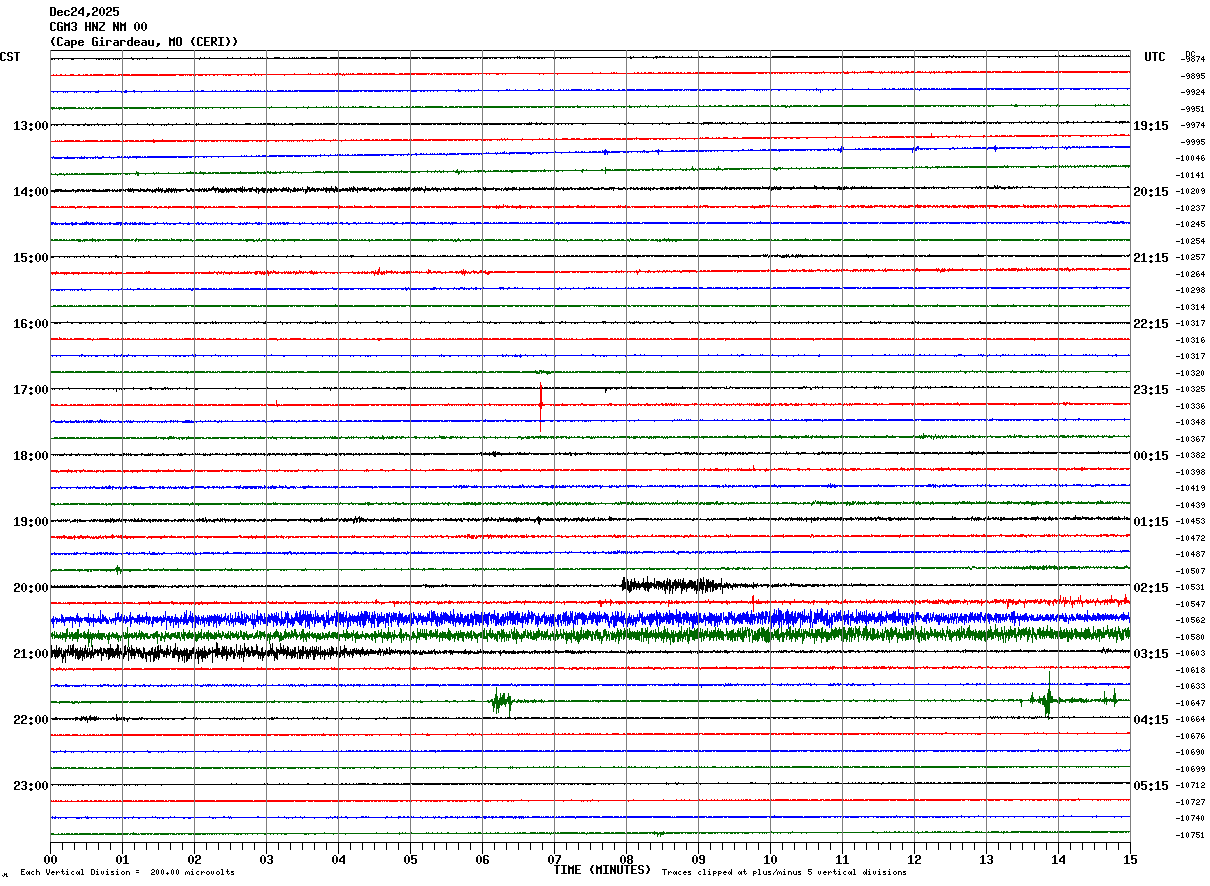Click the 19:15 UTC time label
Screen dimensions: 1210x886
(x=1151, y=126)
